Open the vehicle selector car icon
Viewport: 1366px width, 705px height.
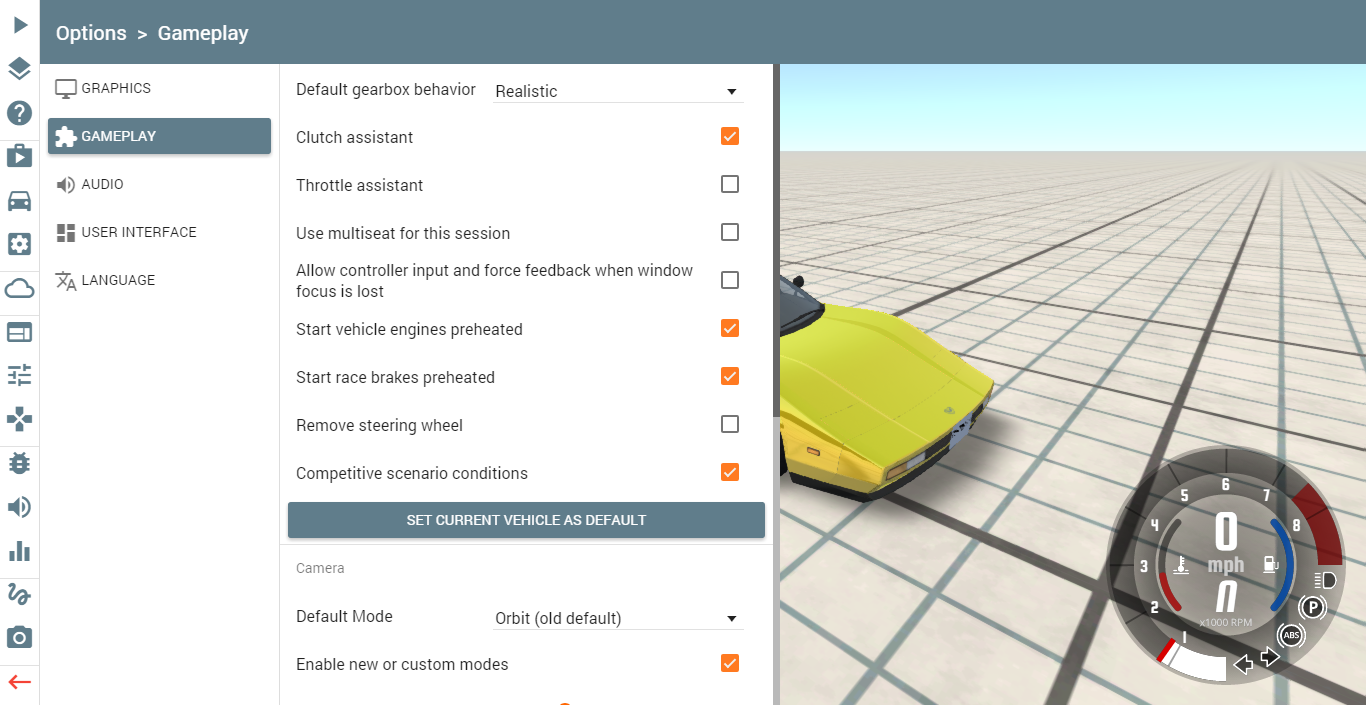[x=20, y=200]
